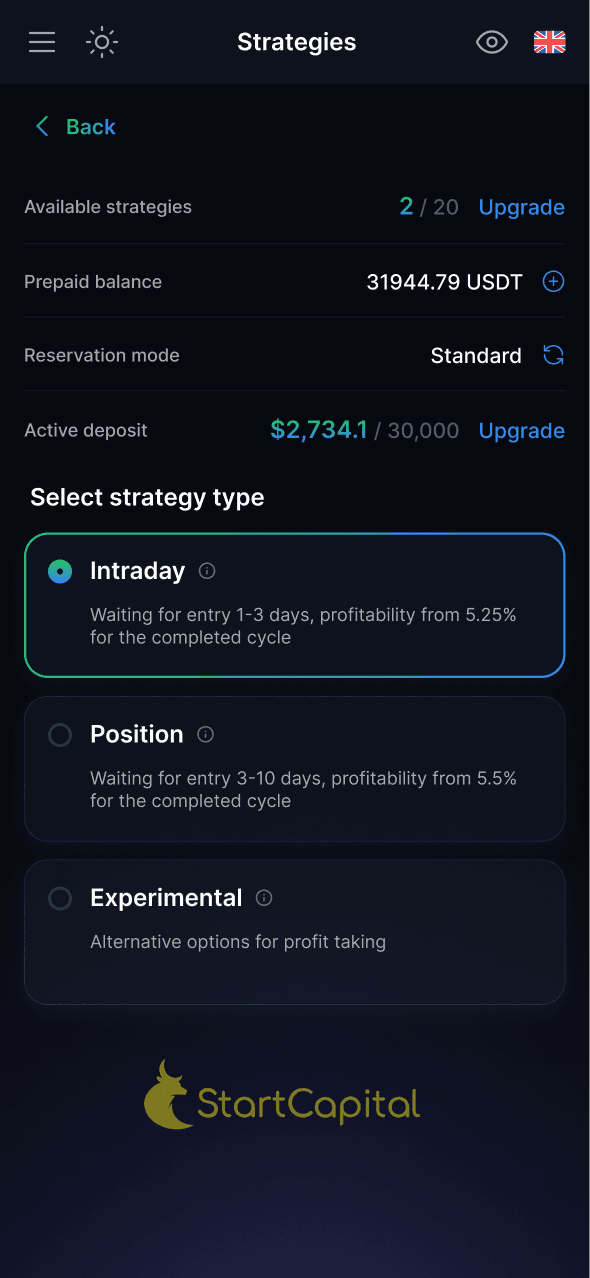Select the Position strategy radio button
Viewport: 590px width, 1278px height.
coord(59,734)
